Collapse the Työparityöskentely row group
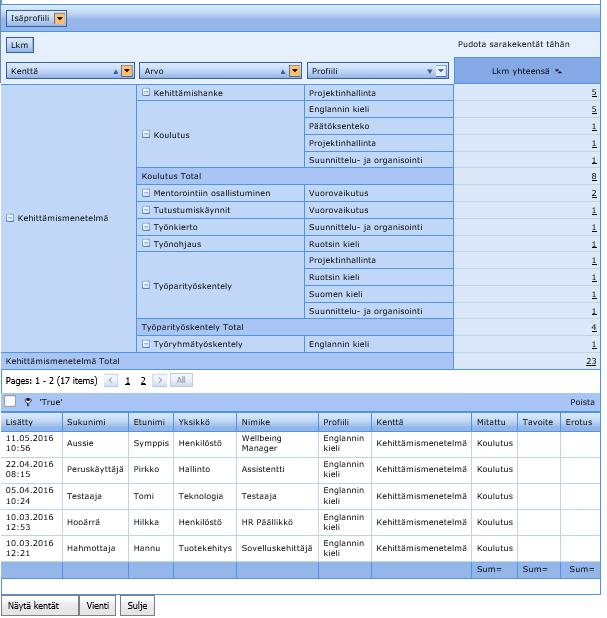The image size is (607, 618). click(x=146, y=285)
